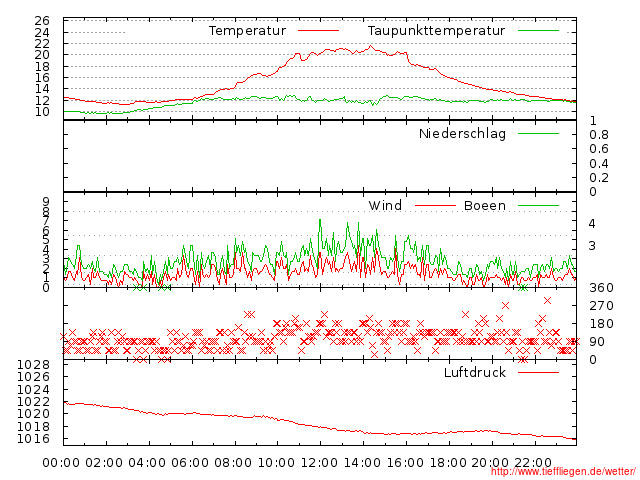Click 0.8 on the Niederschlag axis
640x480 pixels.
599,135
